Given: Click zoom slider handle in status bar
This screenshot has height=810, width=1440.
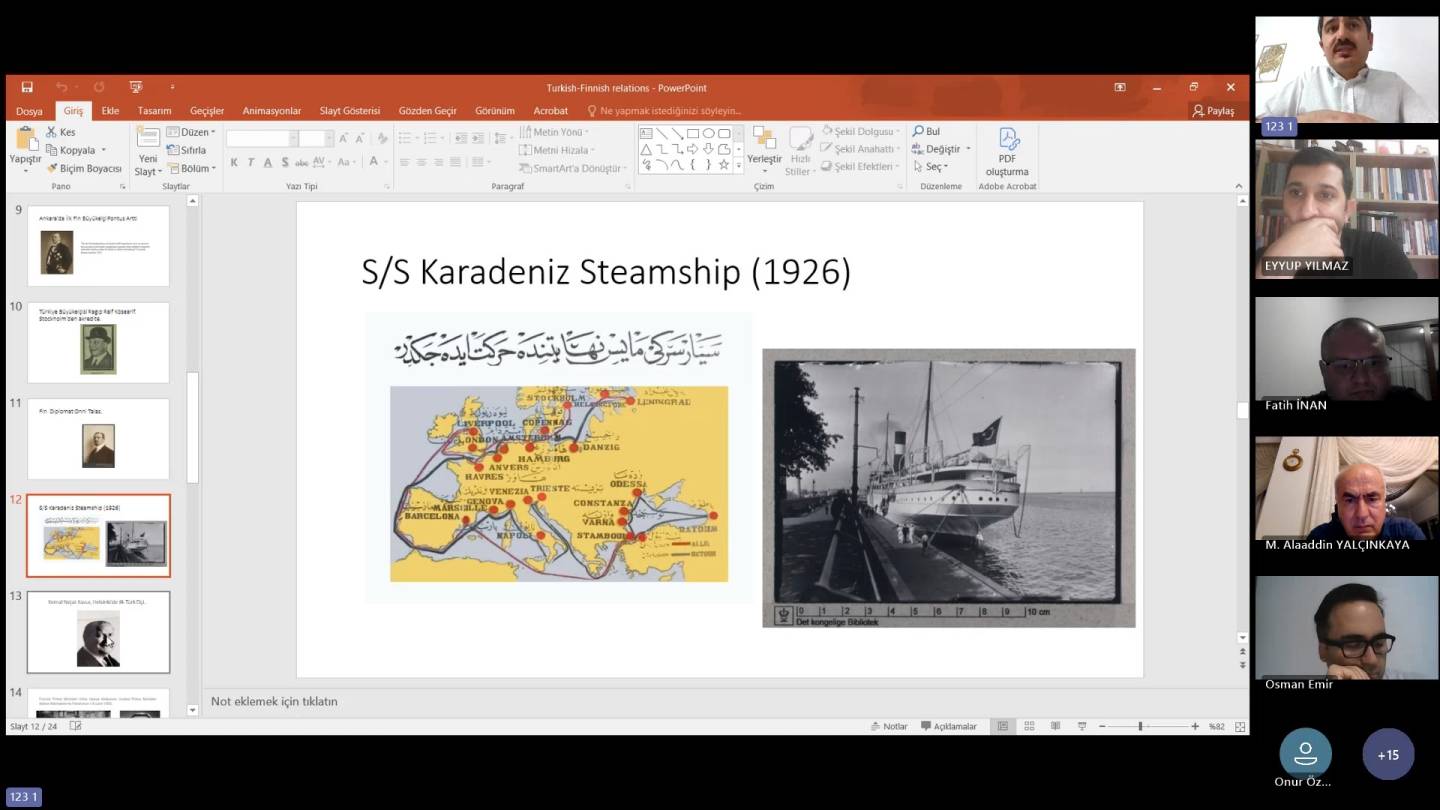Looking at the screenshot, I should tap(1140, 726).
